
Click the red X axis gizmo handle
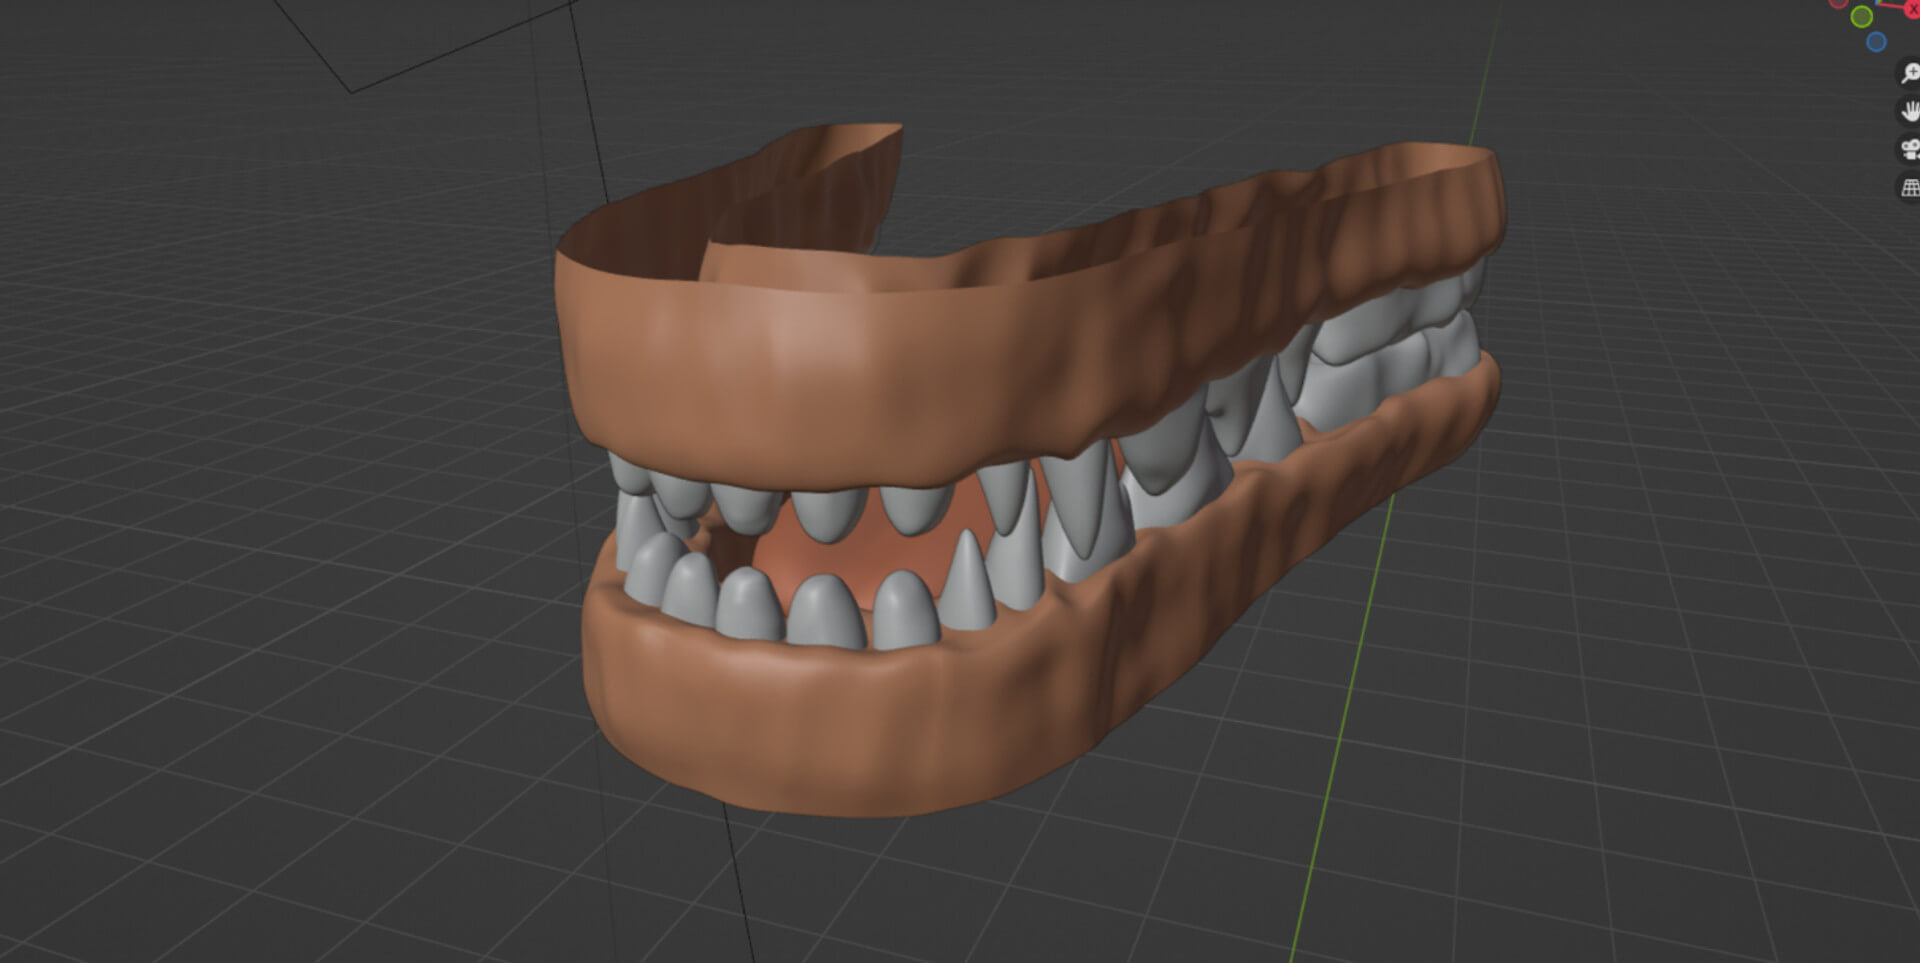[1913, 8]
